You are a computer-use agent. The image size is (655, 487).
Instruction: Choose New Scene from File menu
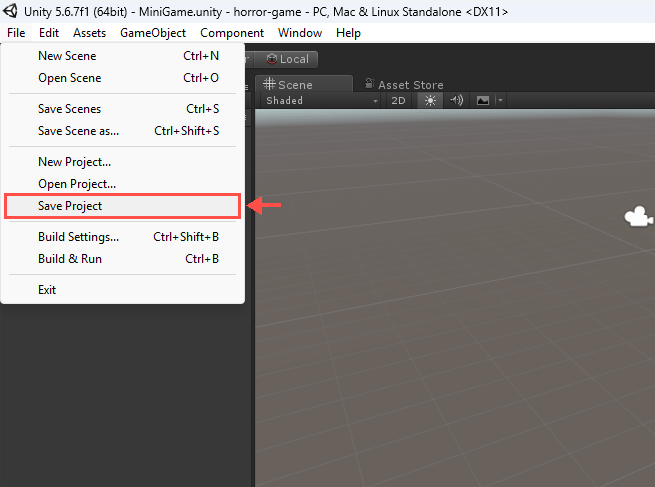click(122, 56)
